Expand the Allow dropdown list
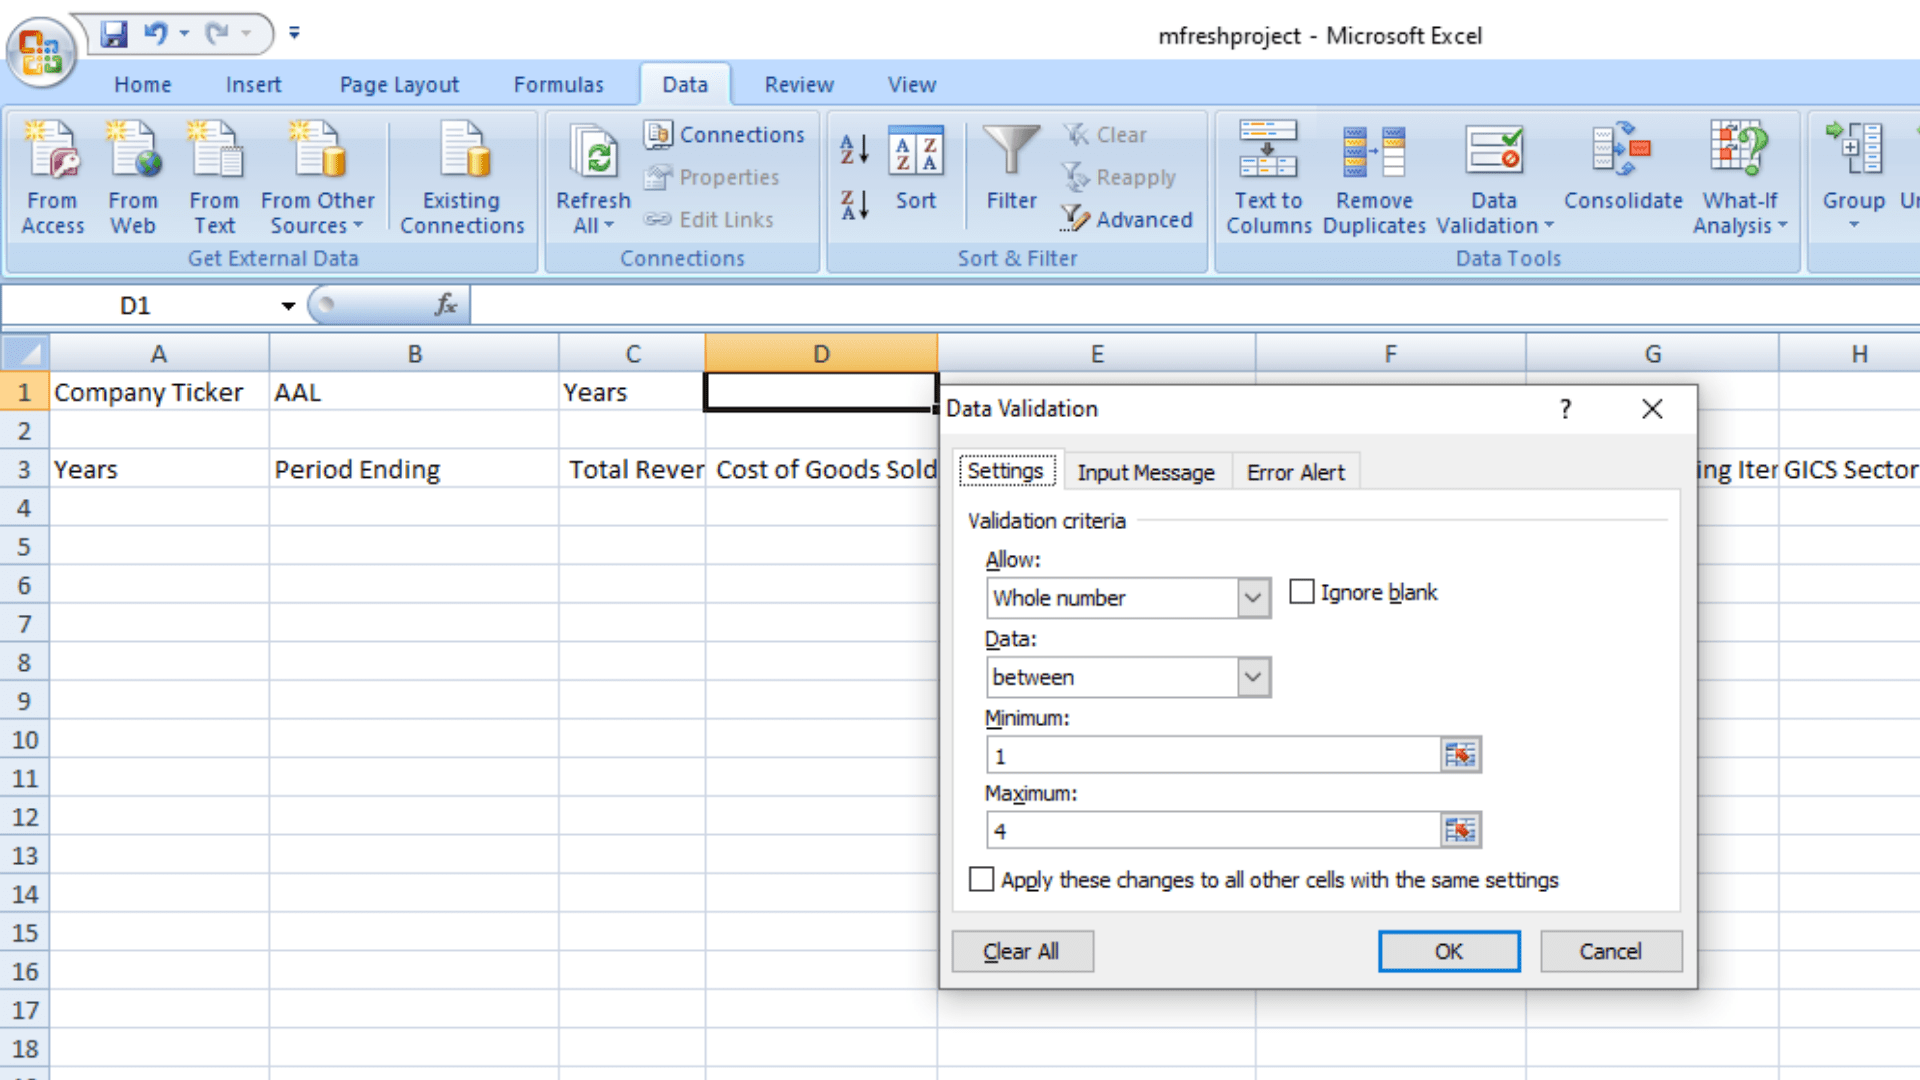 pos(1252,598)
